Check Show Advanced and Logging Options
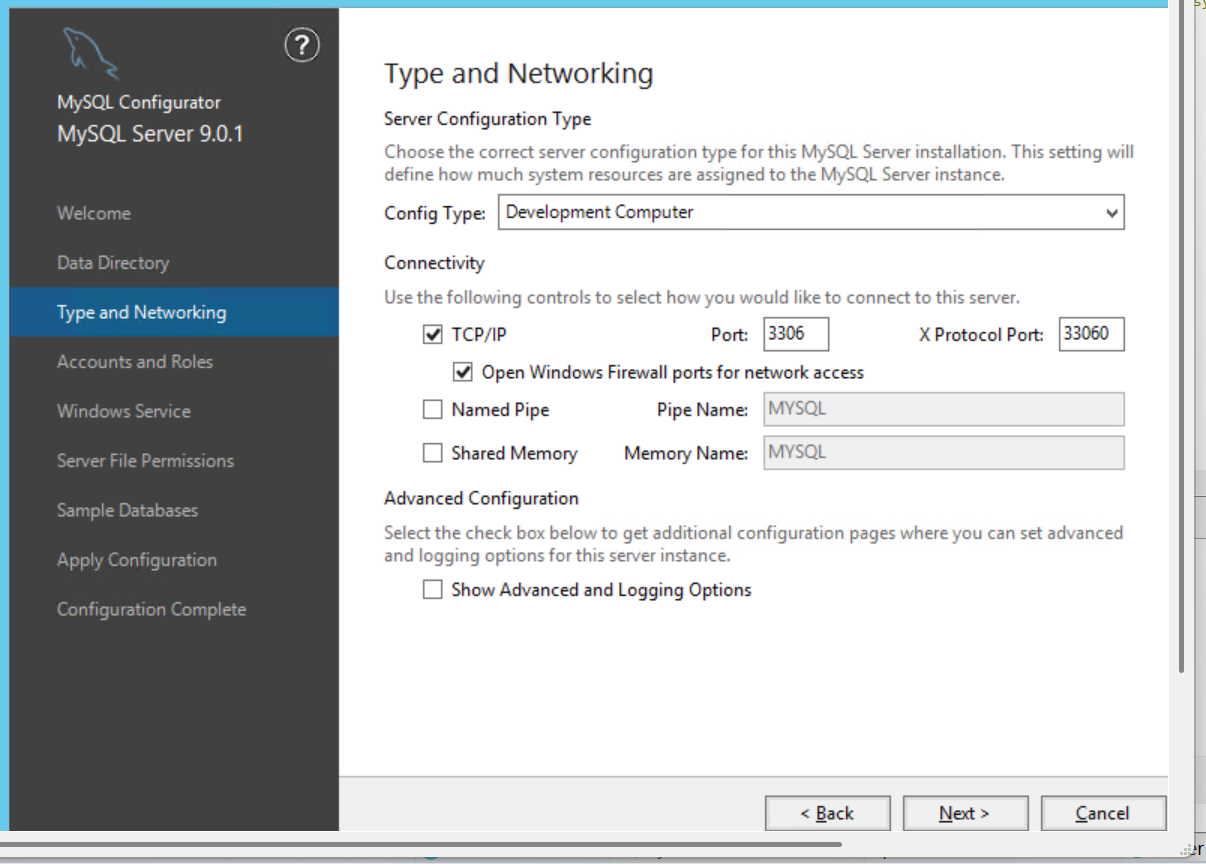 pyautogui.click(x=433, y=590)
